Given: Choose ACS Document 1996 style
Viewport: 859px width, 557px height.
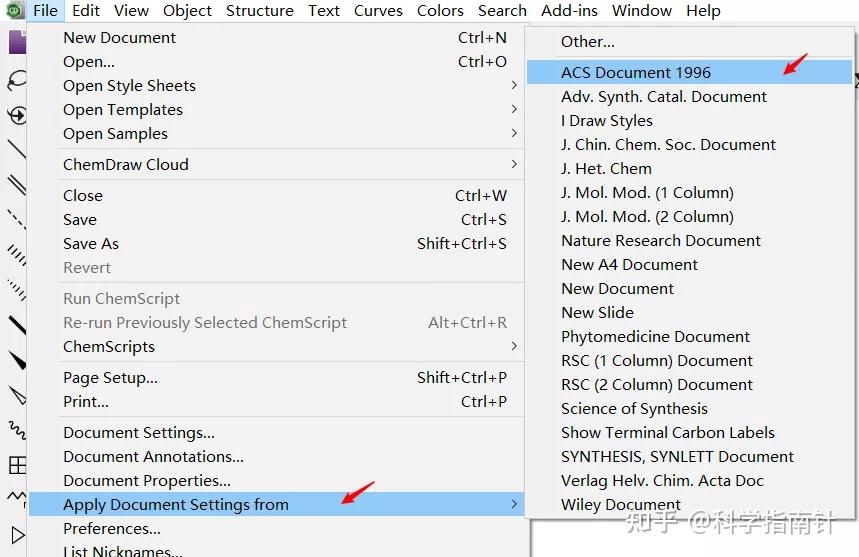Looking at the screenshot, I should coord(636,73).
